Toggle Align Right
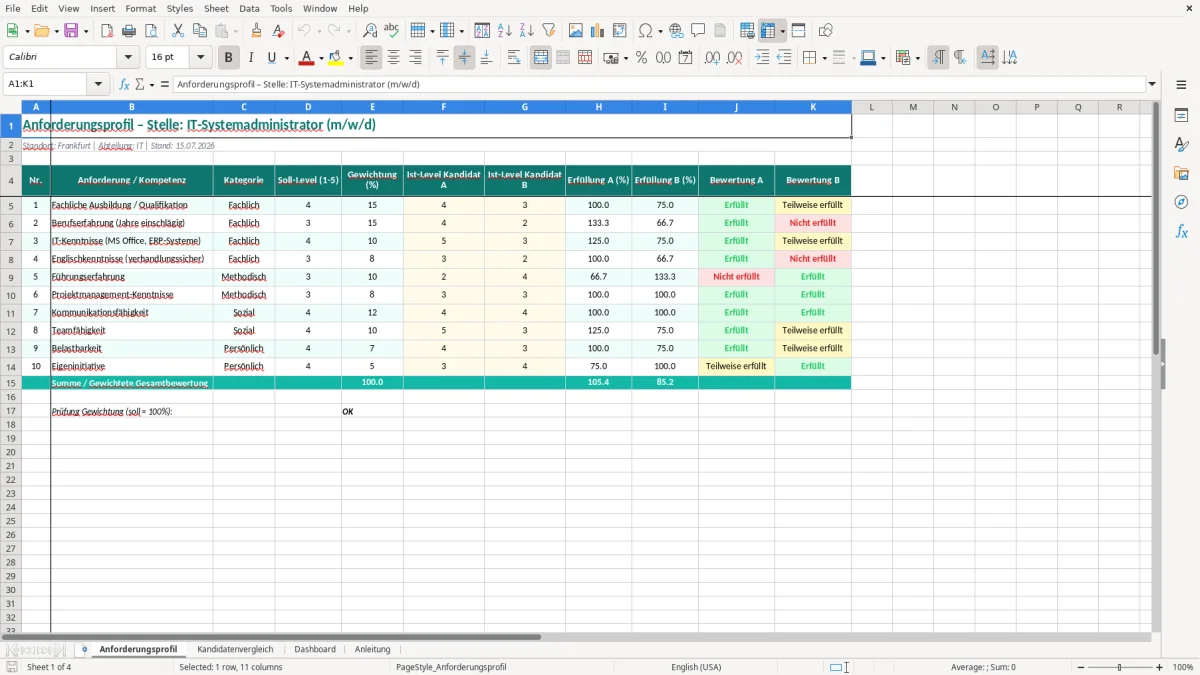This screenshot has width=1200, height=675. [x=415, y=58]
